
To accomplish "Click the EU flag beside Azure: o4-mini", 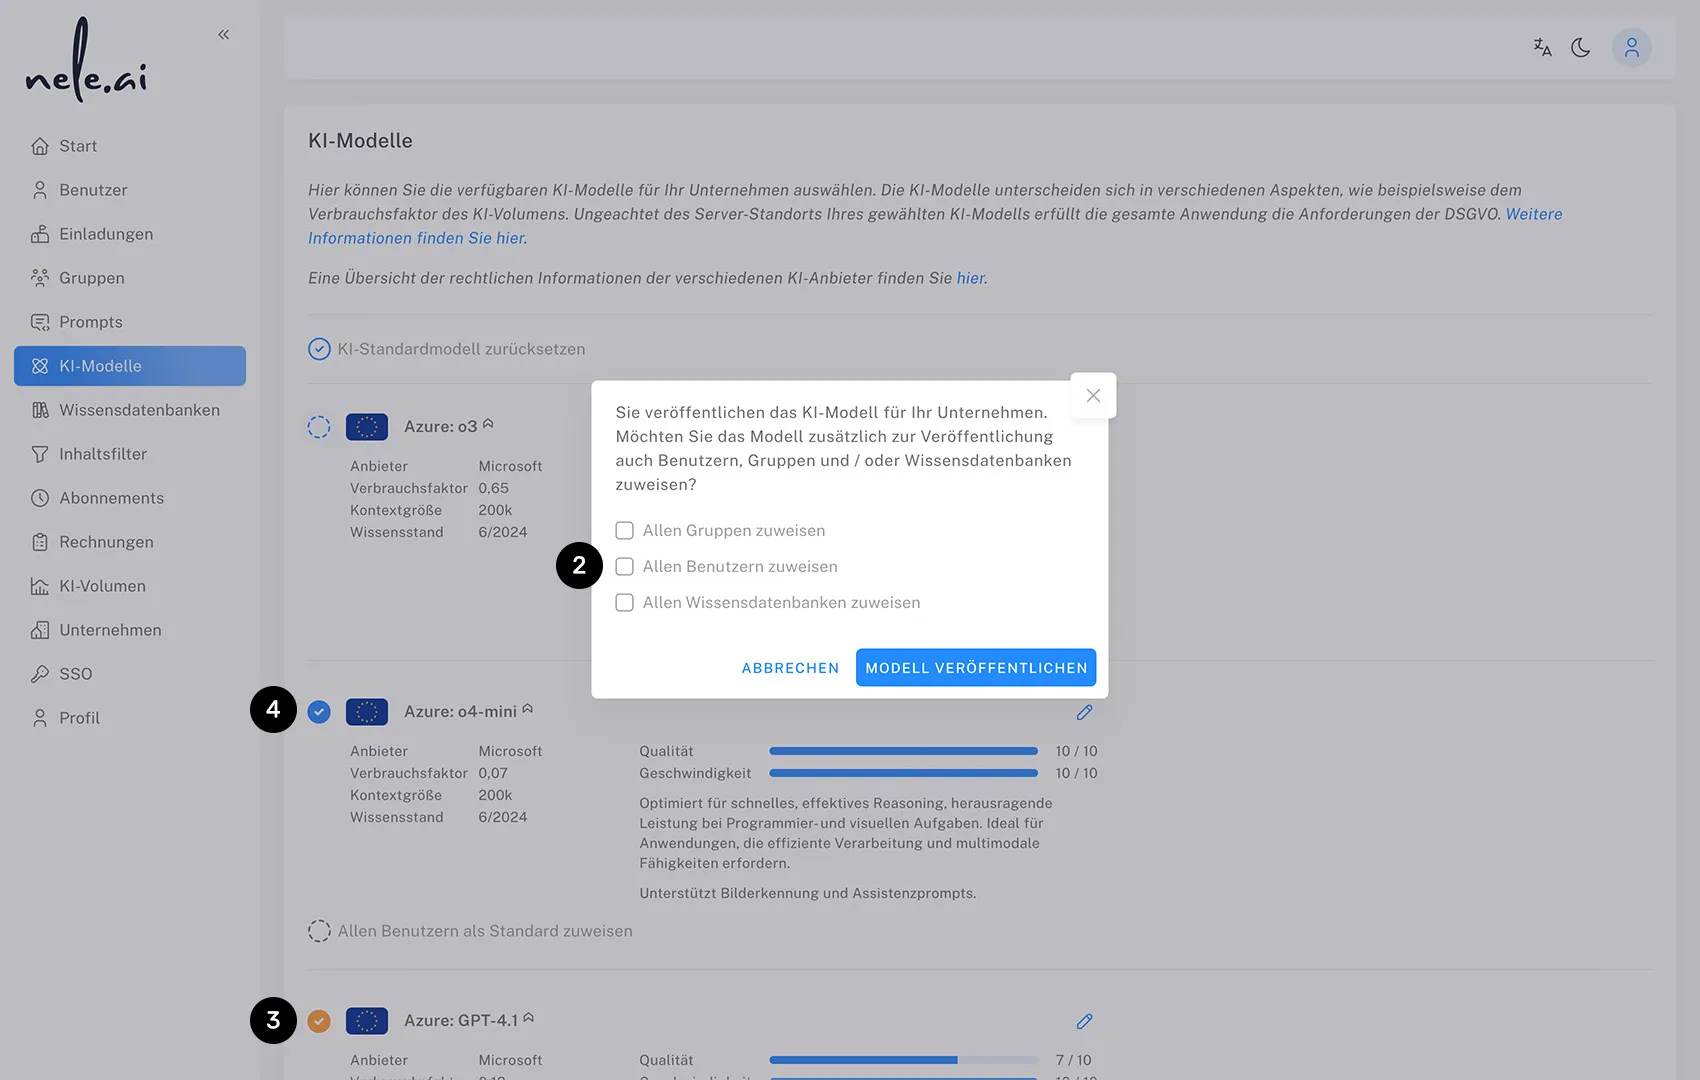I will tap(367, 712).
